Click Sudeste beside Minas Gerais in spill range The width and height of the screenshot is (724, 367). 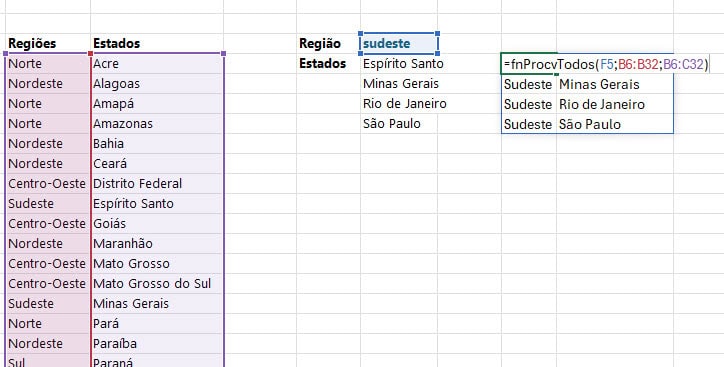(x=529, y=84)
